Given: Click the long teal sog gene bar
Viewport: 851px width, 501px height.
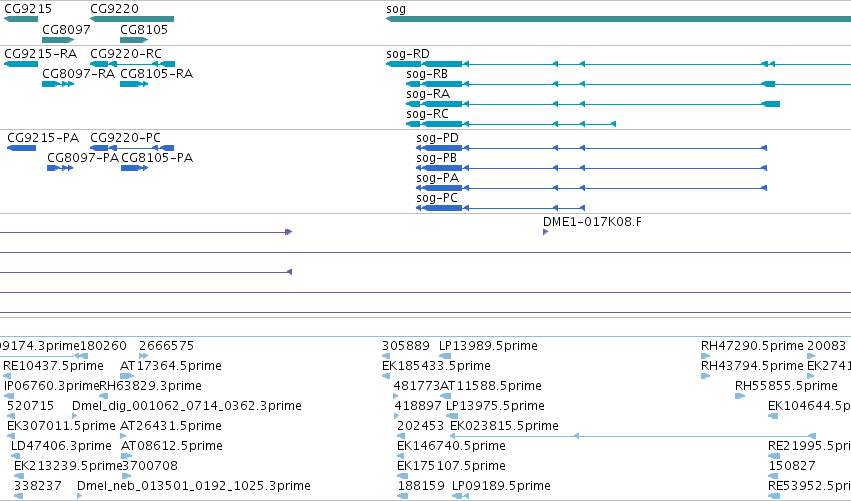Looking at the screenshot, I should point(618,19).
